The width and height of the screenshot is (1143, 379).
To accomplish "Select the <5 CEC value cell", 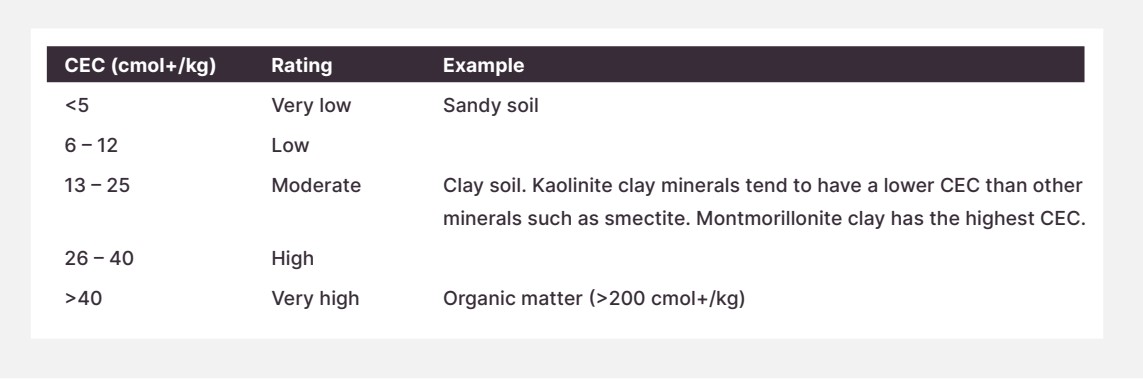I will click(77, 106).
